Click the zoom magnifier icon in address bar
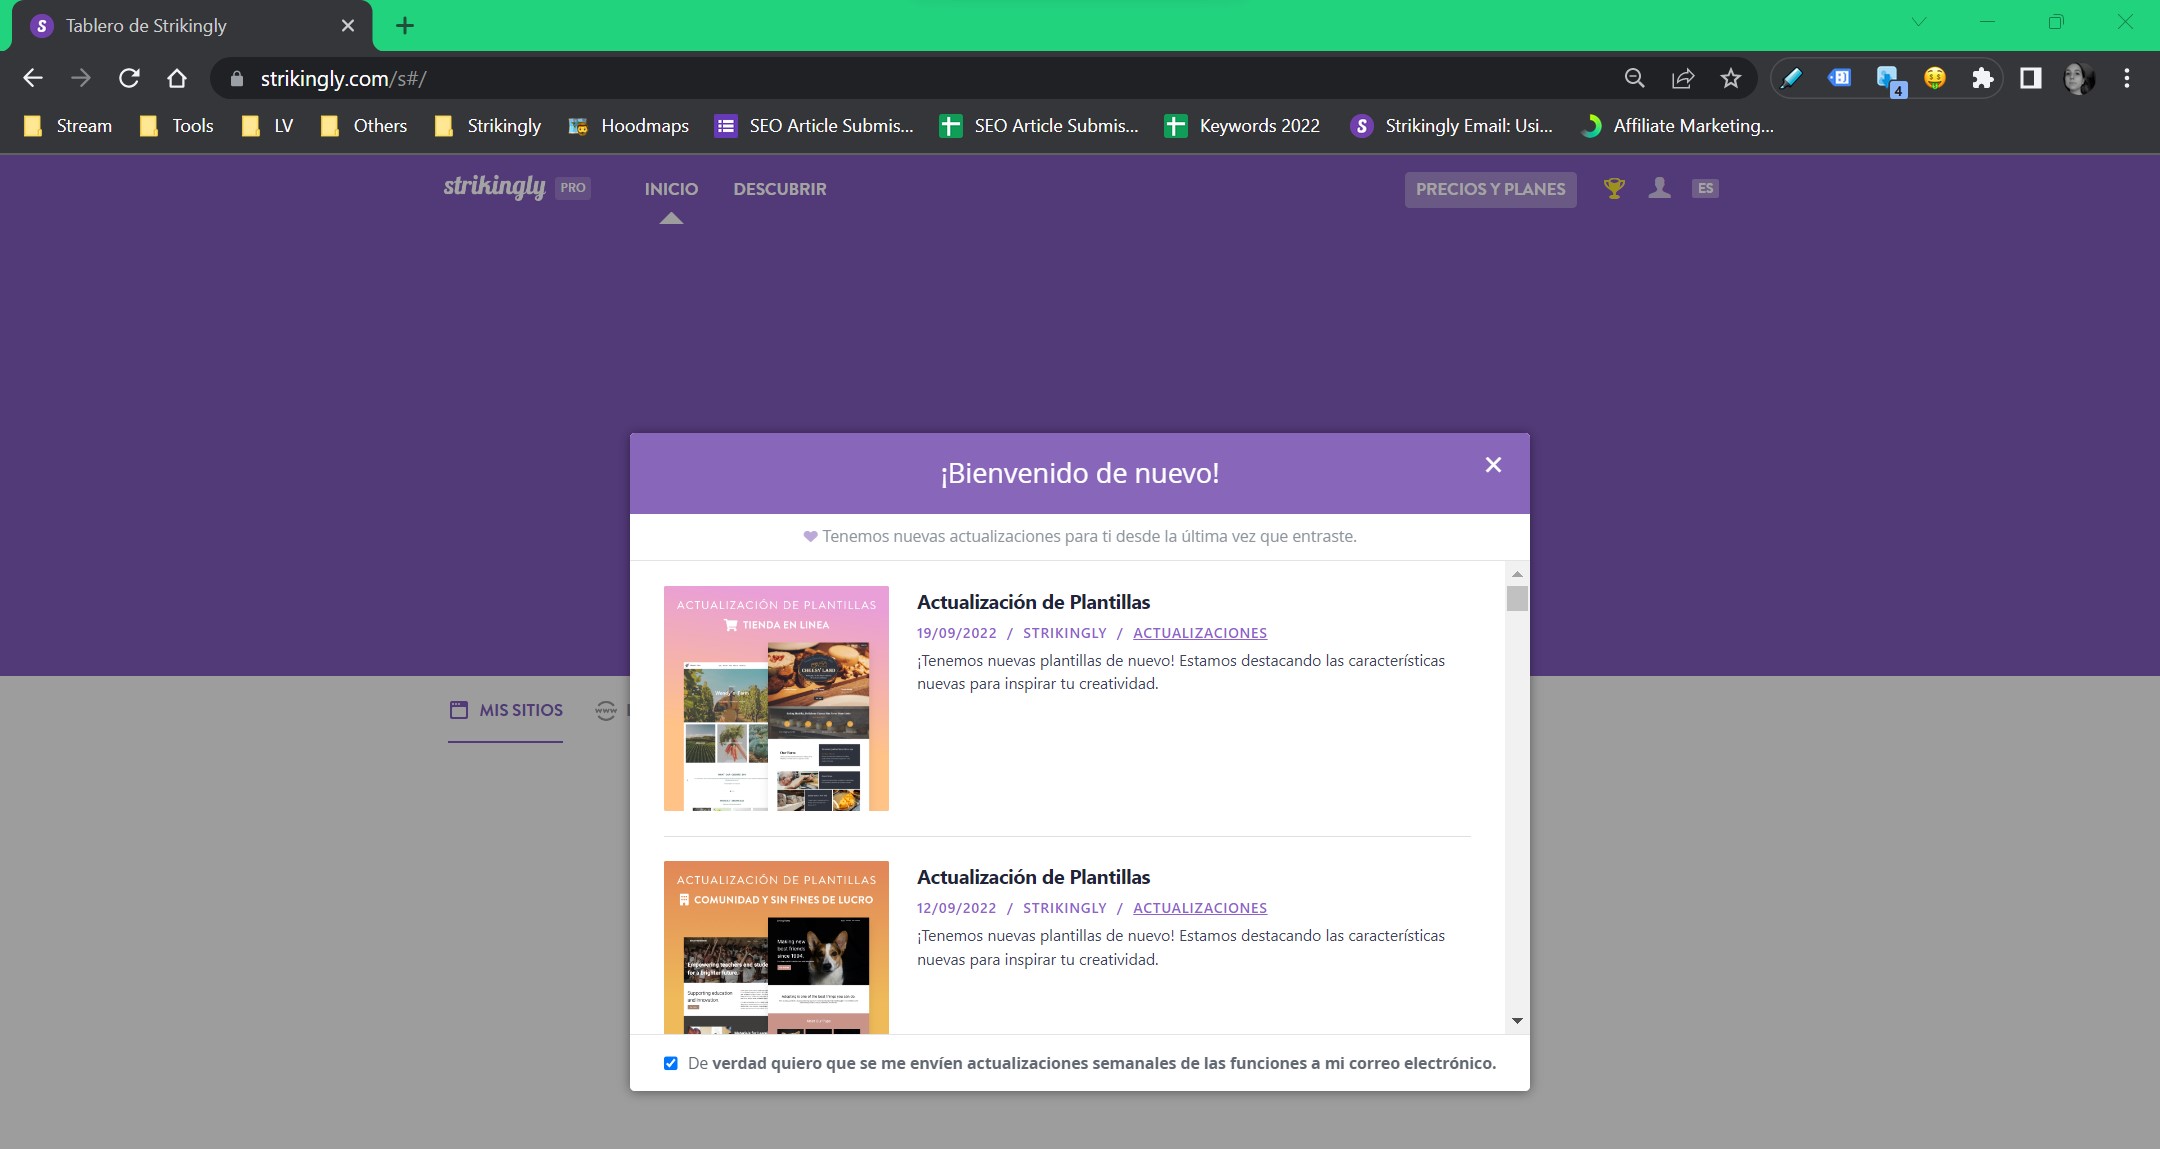This screenshot has height=1149, width=2160. tap(1635, 78)
